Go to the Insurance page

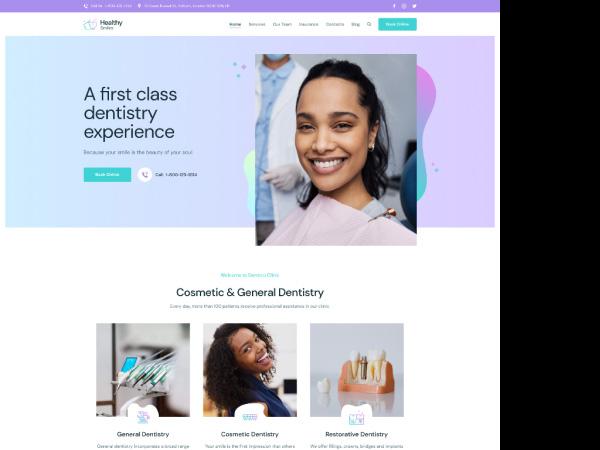coord(308,24)
